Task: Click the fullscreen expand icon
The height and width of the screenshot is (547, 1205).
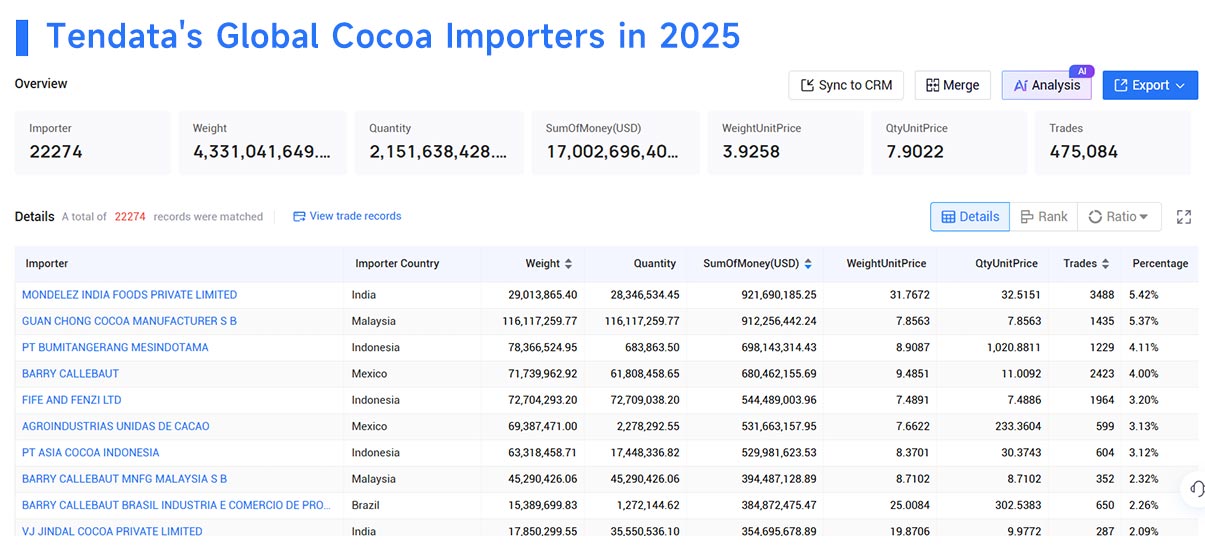Action: 1184,217
